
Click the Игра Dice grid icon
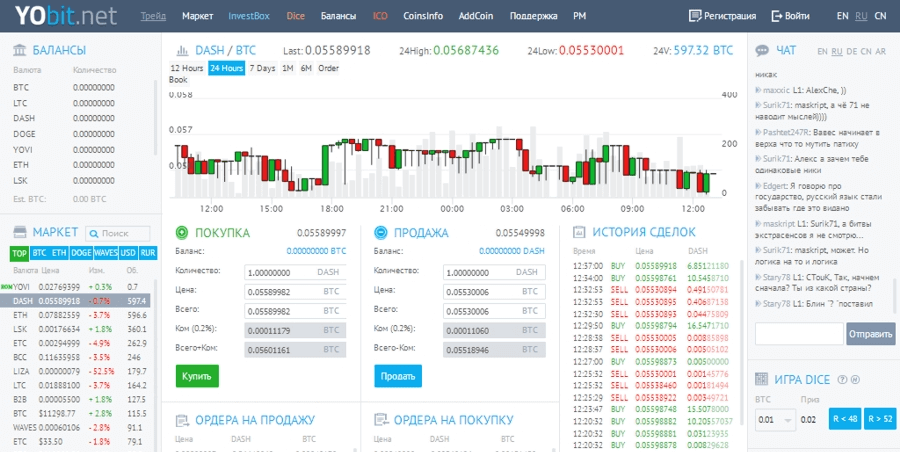[762, 379]
